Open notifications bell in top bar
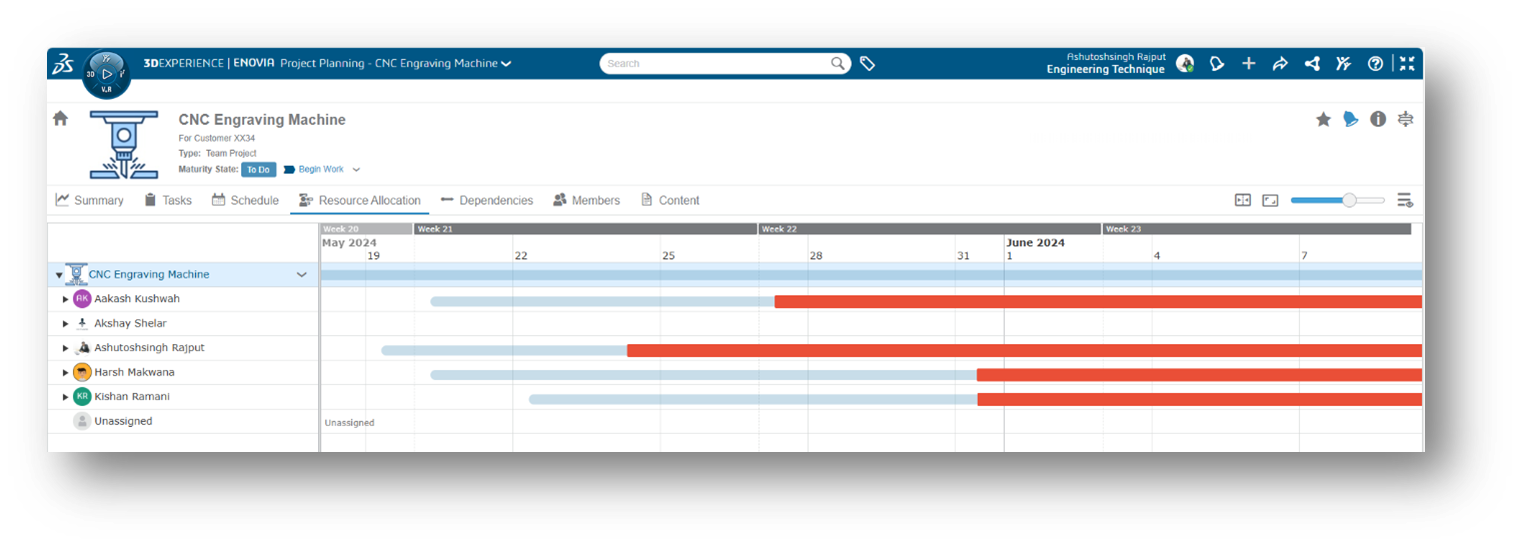 coord(1217,64)
